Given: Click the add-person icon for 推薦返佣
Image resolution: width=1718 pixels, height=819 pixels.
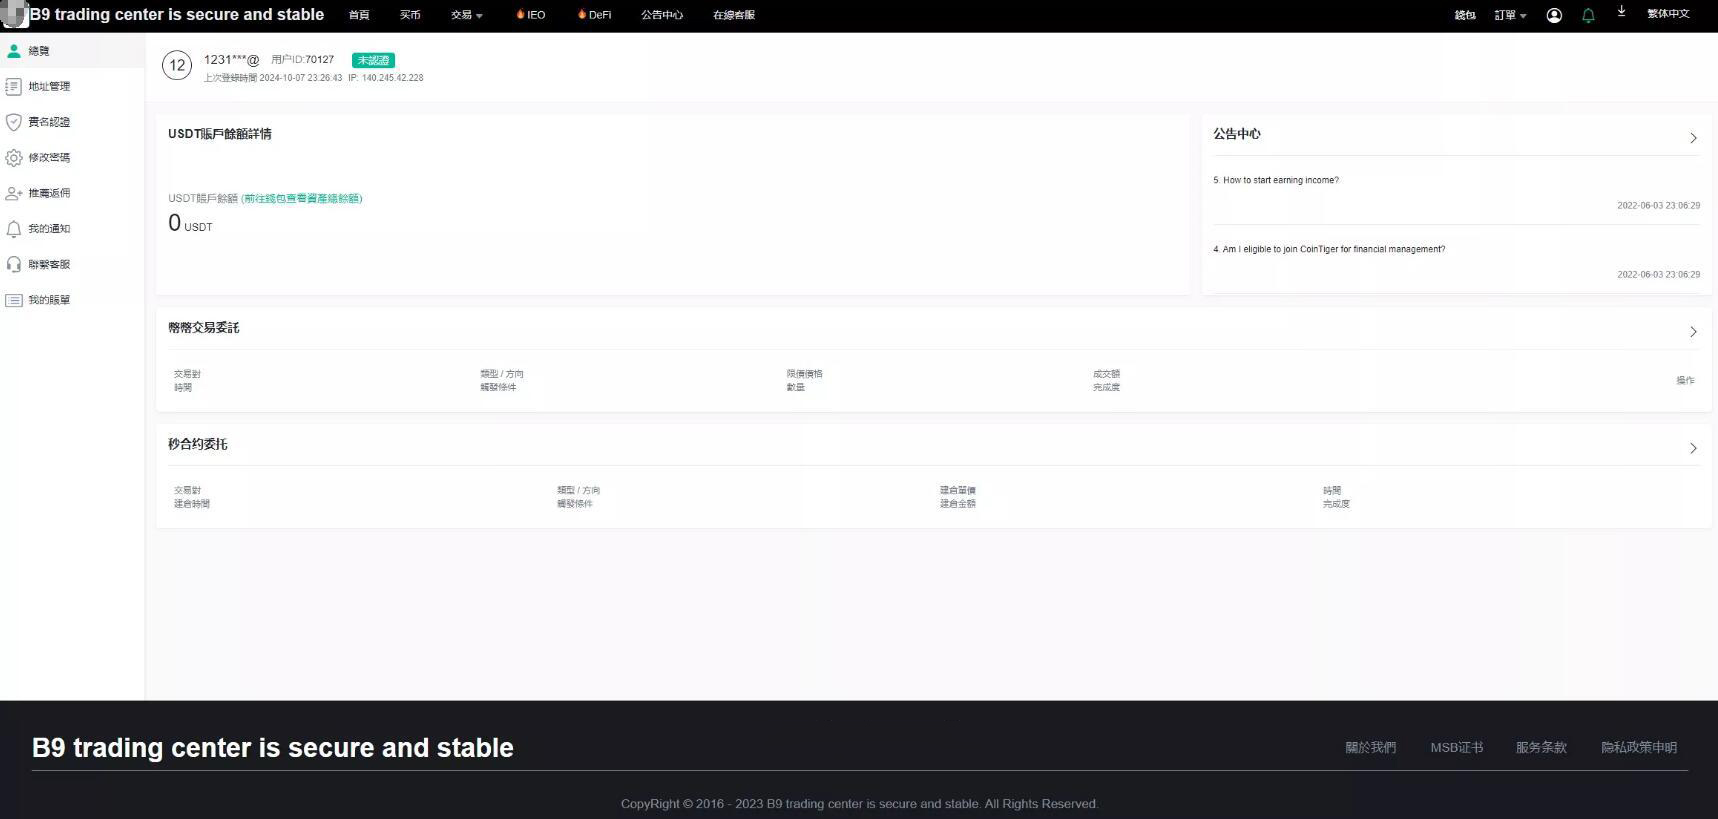Looking at the screenshot, I should (14, 193).
